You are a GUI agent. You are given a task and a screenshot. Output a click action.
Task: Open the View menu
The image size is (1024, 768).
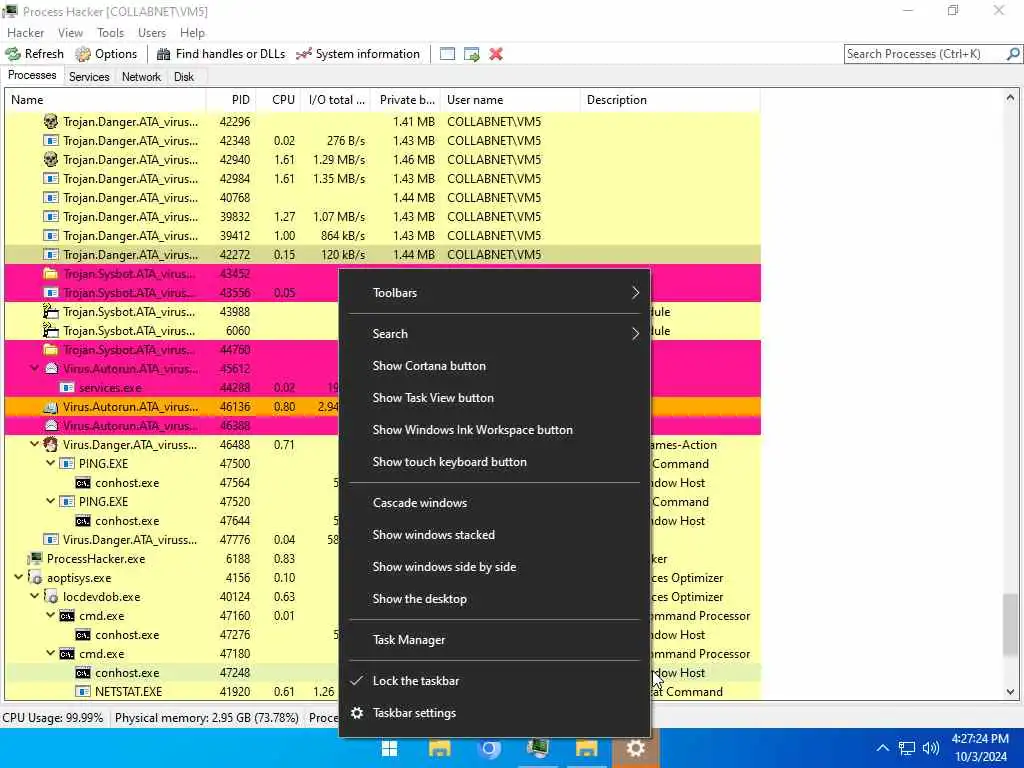coord(70,33)
